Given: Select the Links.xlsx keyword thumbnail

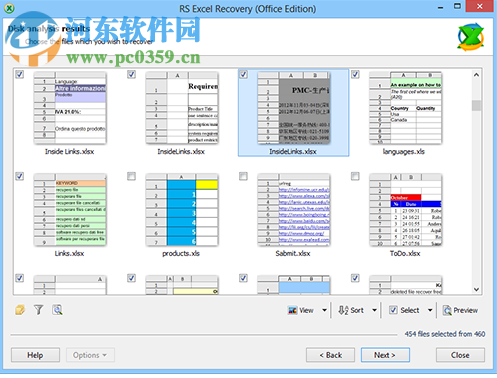Looking at the screenshot, I should 70,210.
